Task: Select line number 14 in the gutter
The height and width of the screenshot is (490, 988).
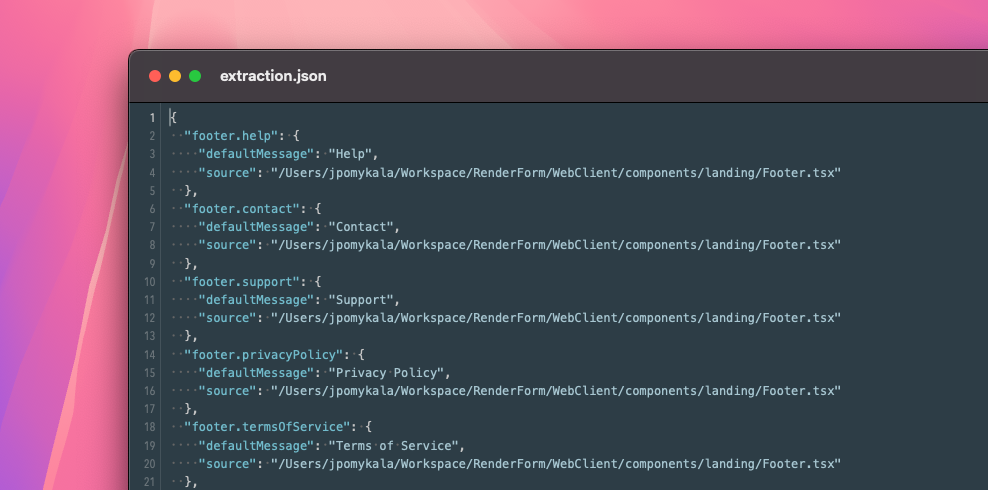Action: (x=149, y=355)
